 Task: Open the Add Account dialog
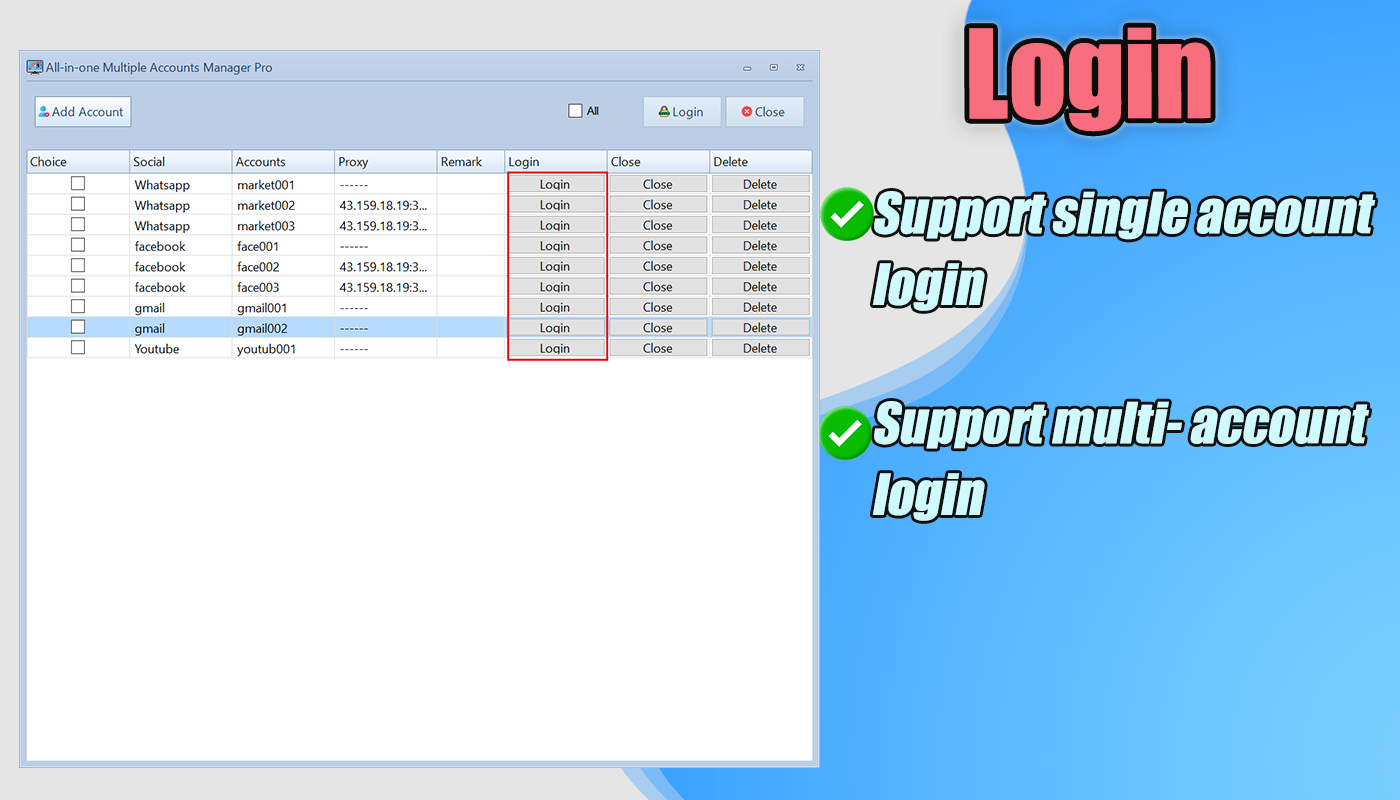point(82,111)
